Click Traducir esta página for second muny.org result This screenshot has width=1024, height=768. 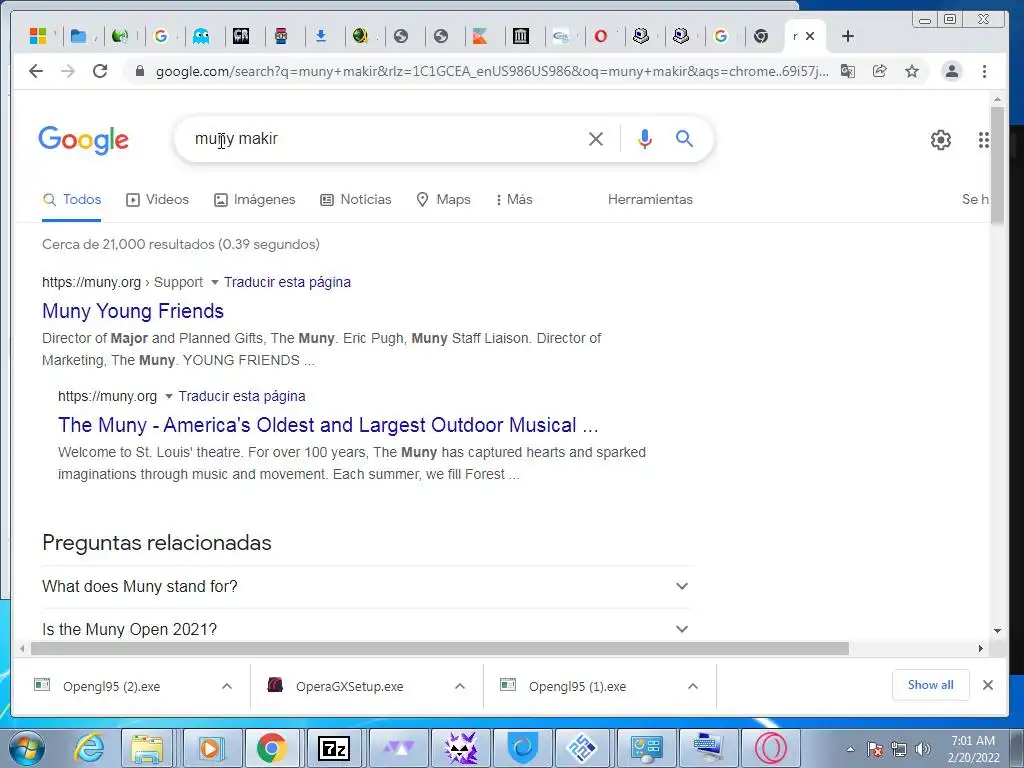click(x=242, y=396)
